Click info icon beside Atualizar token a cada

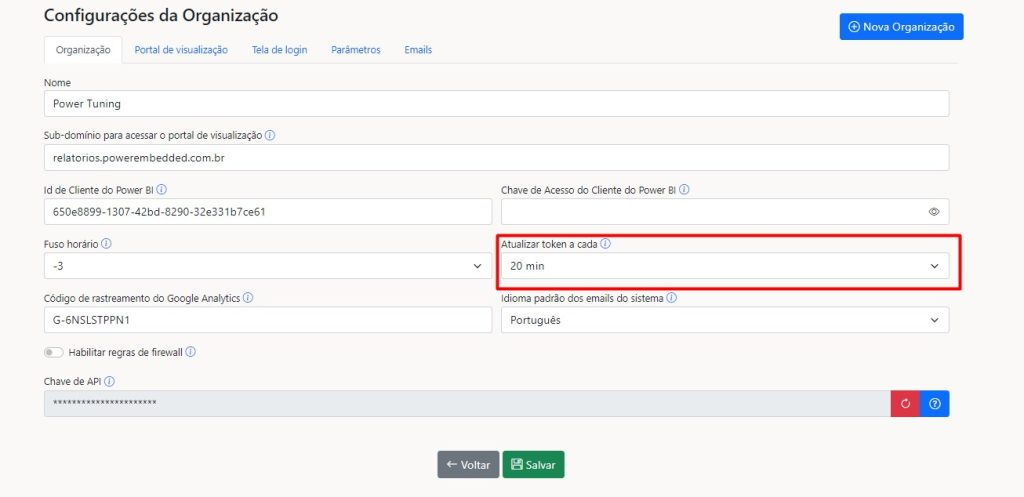605,243
